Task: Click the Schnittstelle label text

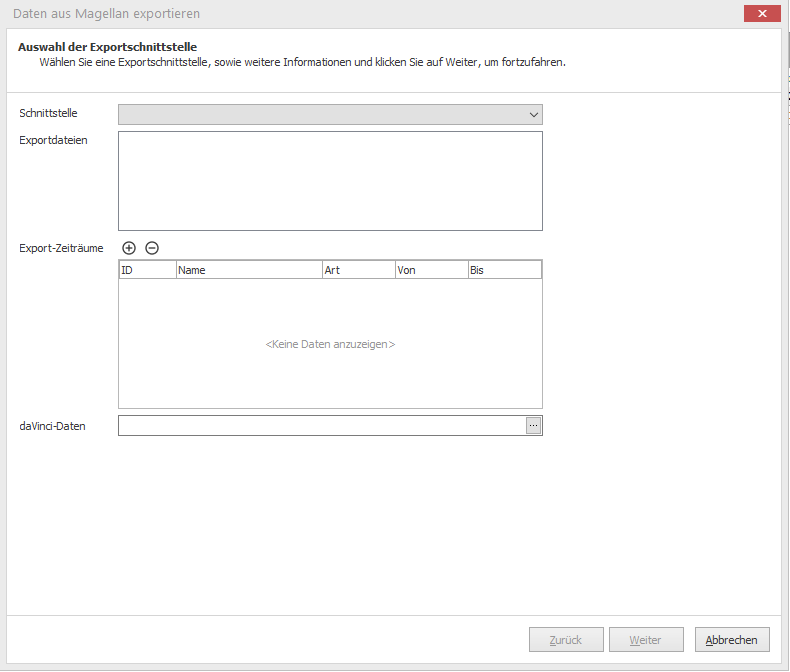Action: (48, 113)
